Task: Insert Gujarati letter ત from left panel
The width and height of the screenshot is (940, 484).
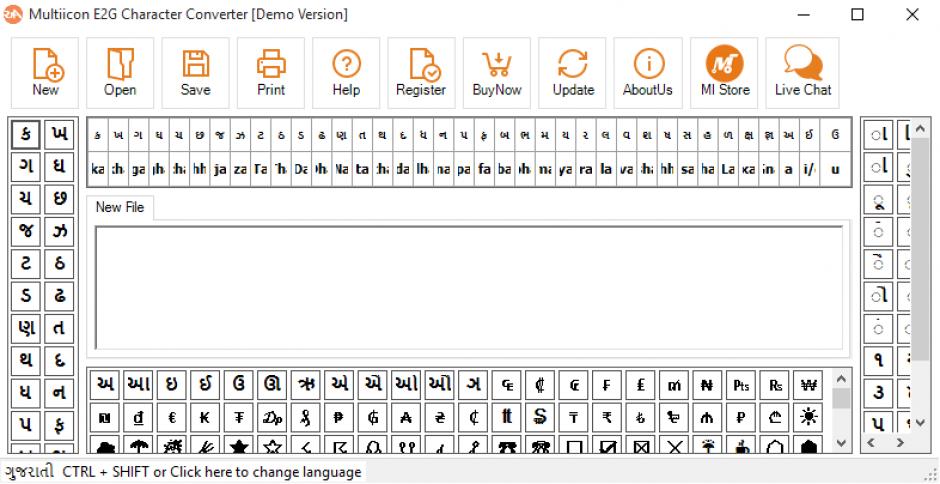Action: pos(59,329)
